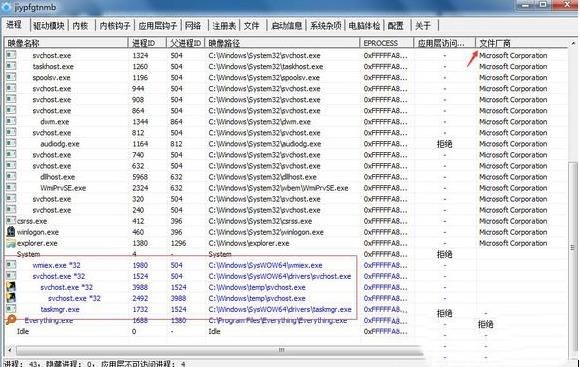Screen dimensions: 580x367
Task: Click the icon of svchost.exe with PID 740
Action: [x=11, y=155]
